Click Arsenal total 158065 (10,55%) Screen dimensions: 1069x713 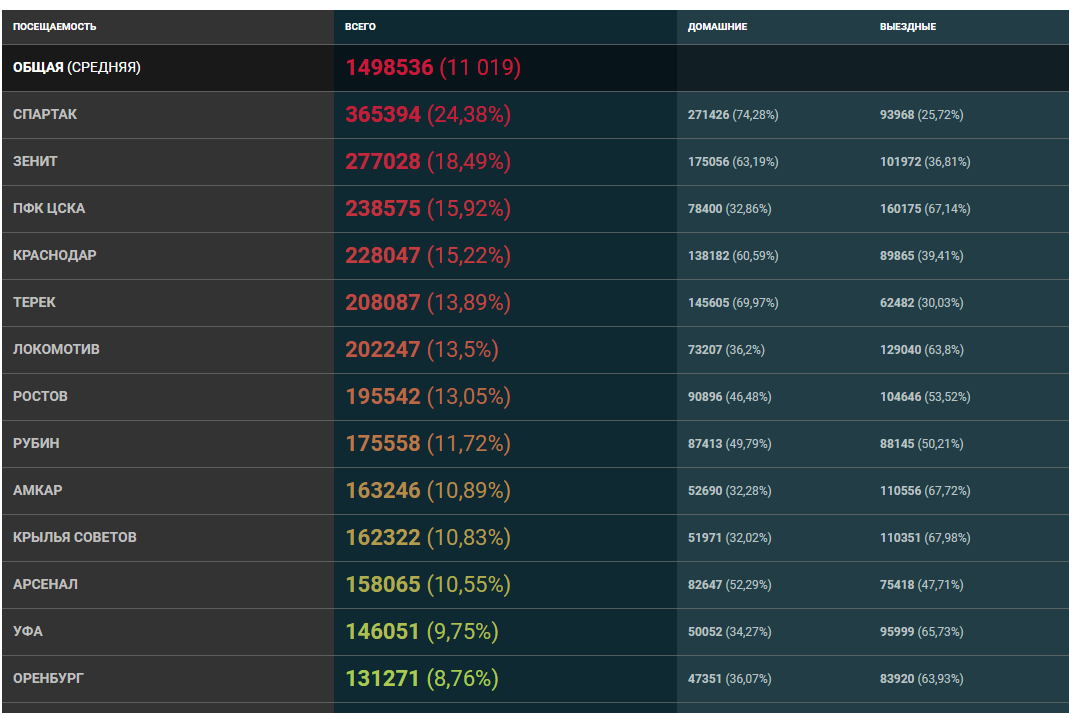click(x=427, y=585)
